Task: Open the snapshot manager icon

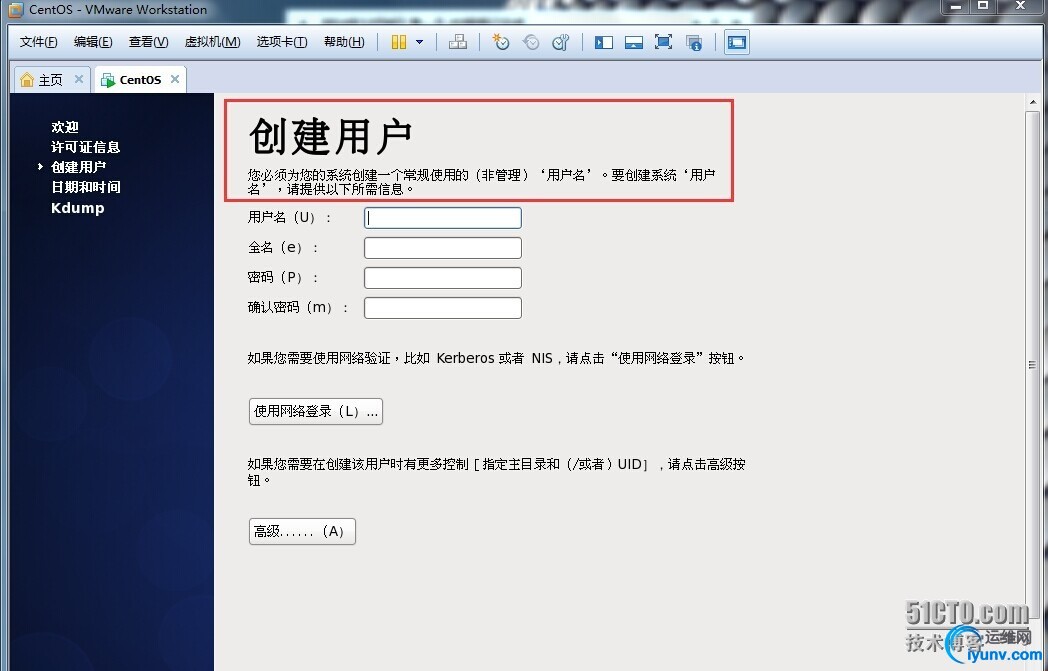Action: (x=561, y=42)
